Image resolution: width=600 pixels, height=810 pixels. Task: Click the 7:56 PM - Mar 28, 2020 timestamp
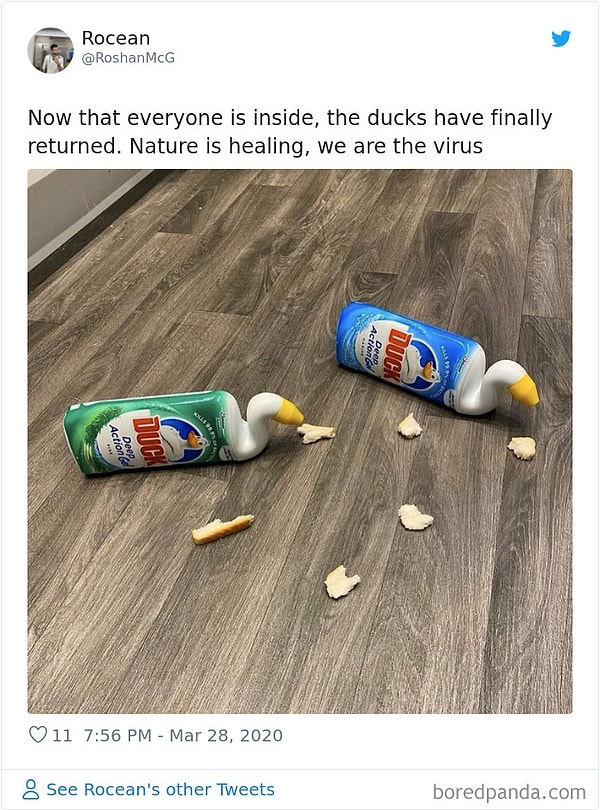[x=183, y=735]
